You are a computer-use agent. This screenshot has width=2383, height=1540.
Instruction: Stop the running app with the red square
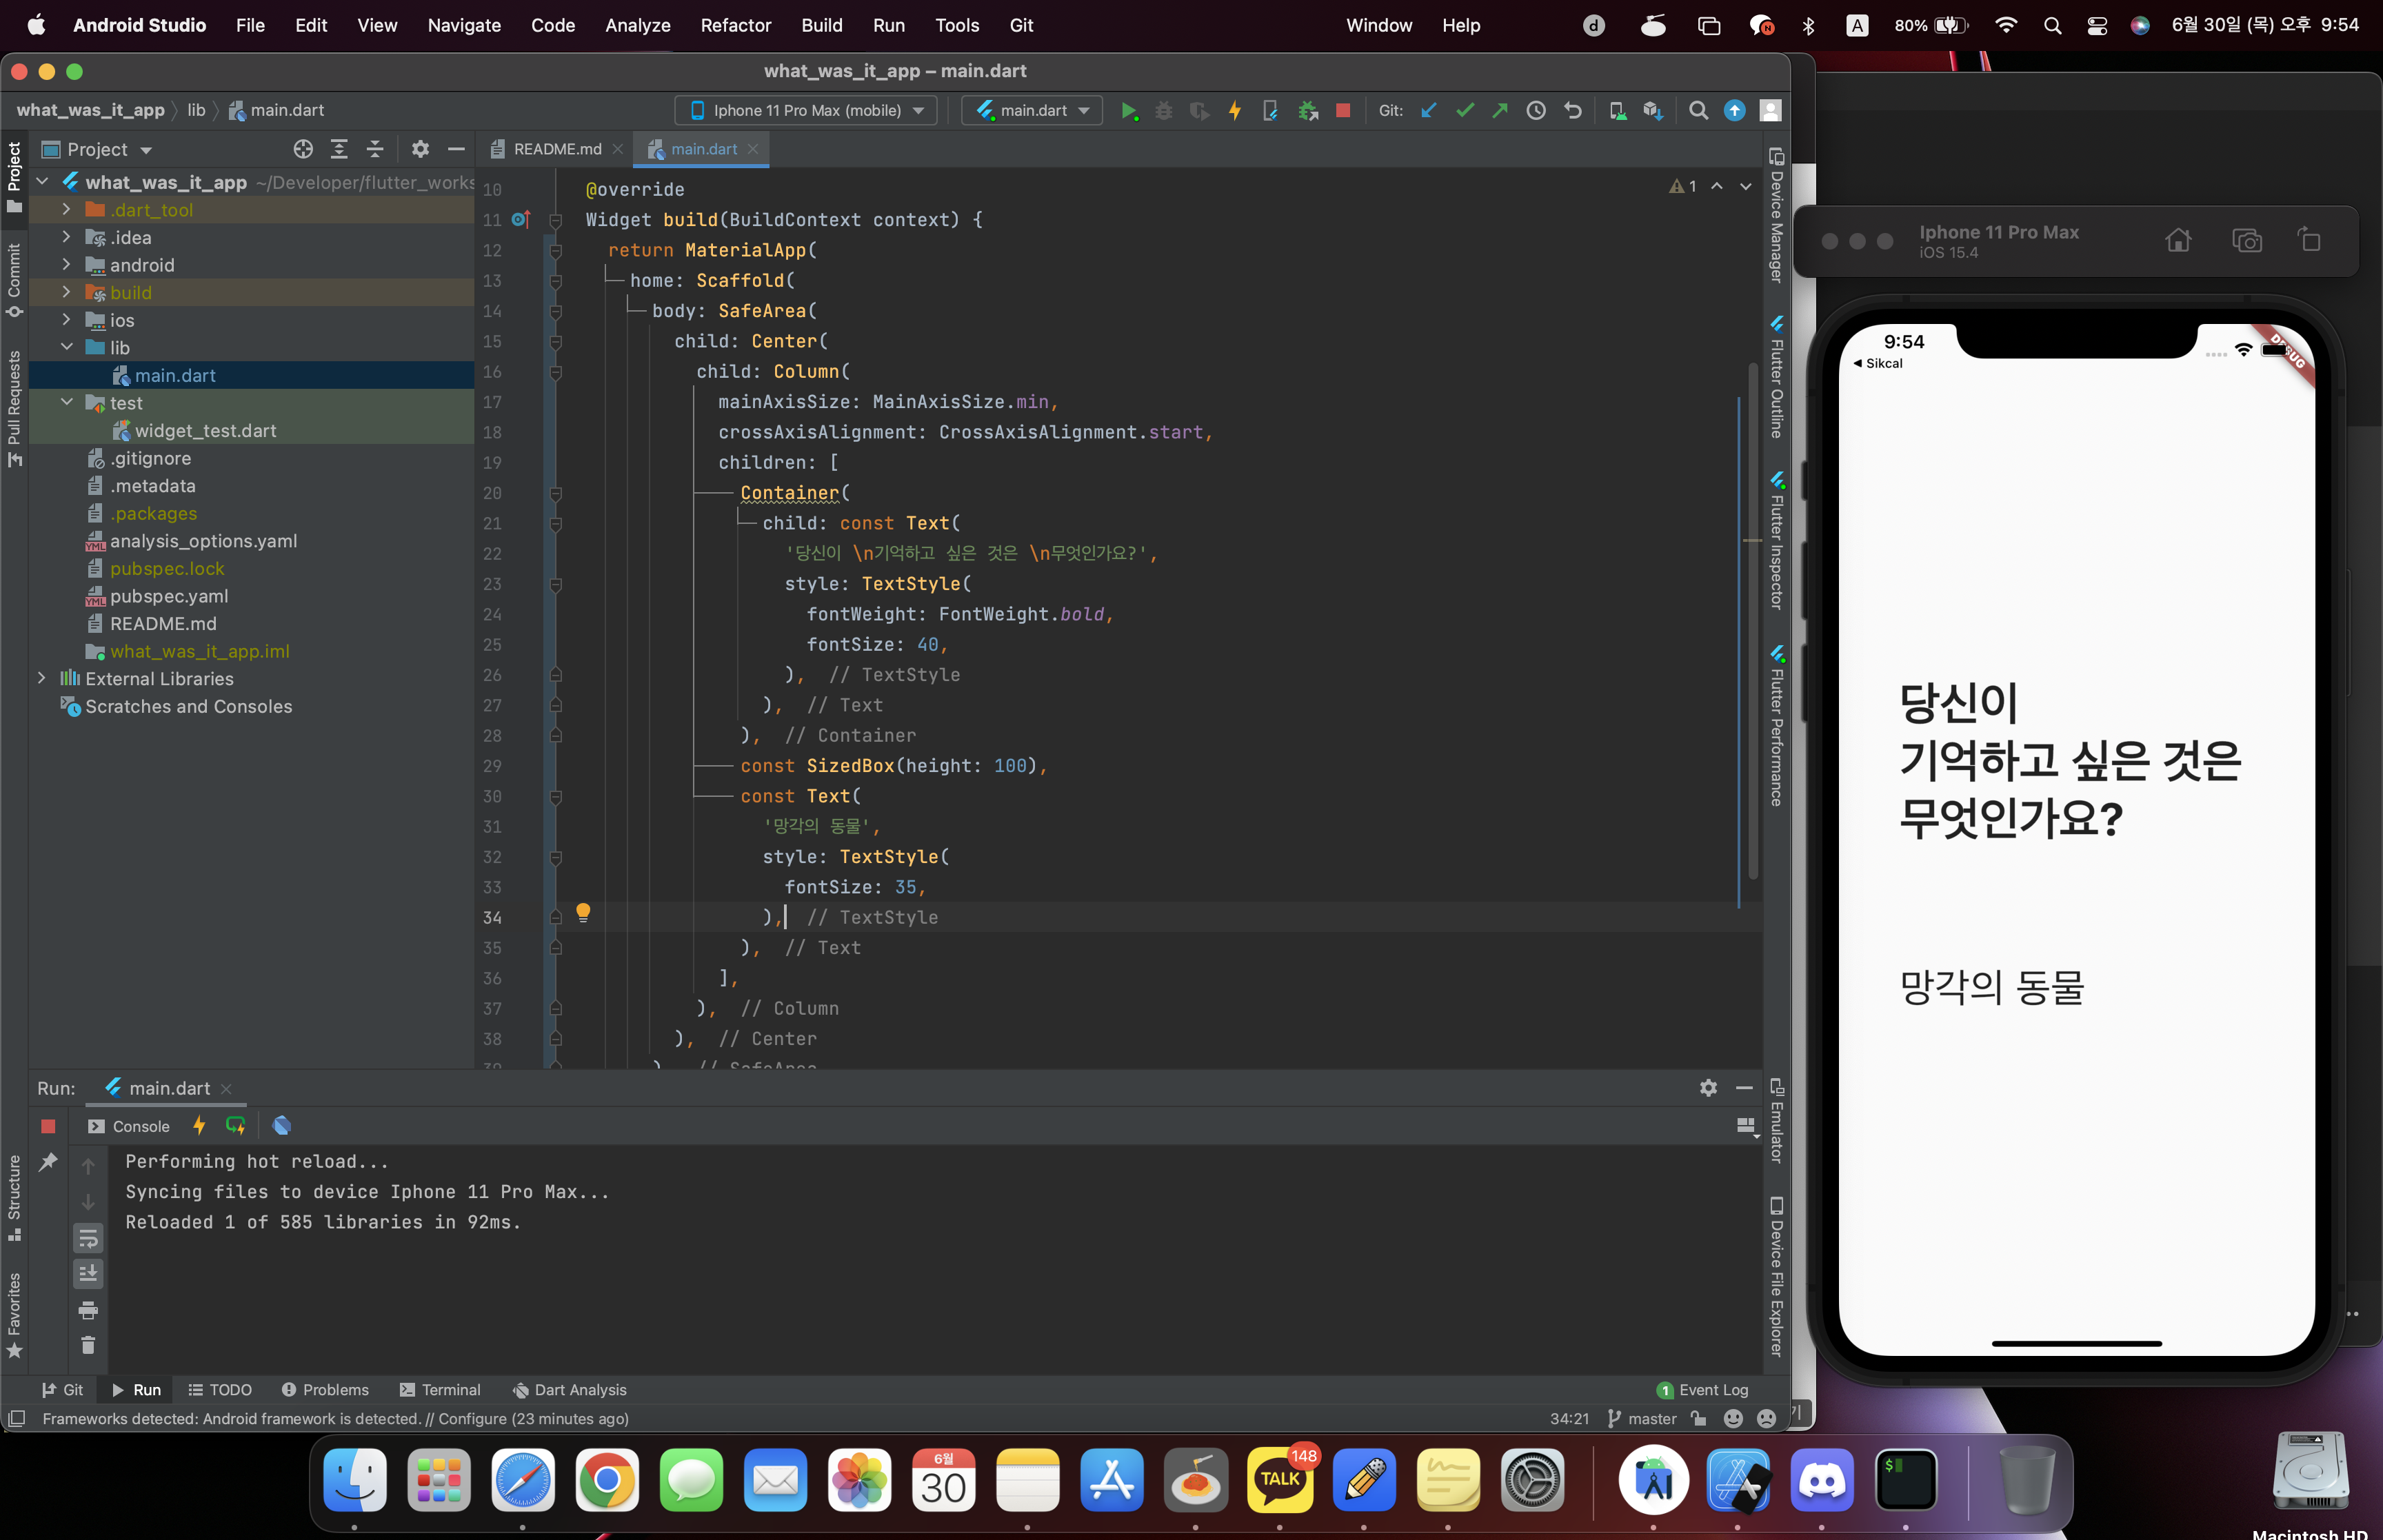coord(1343,111)
